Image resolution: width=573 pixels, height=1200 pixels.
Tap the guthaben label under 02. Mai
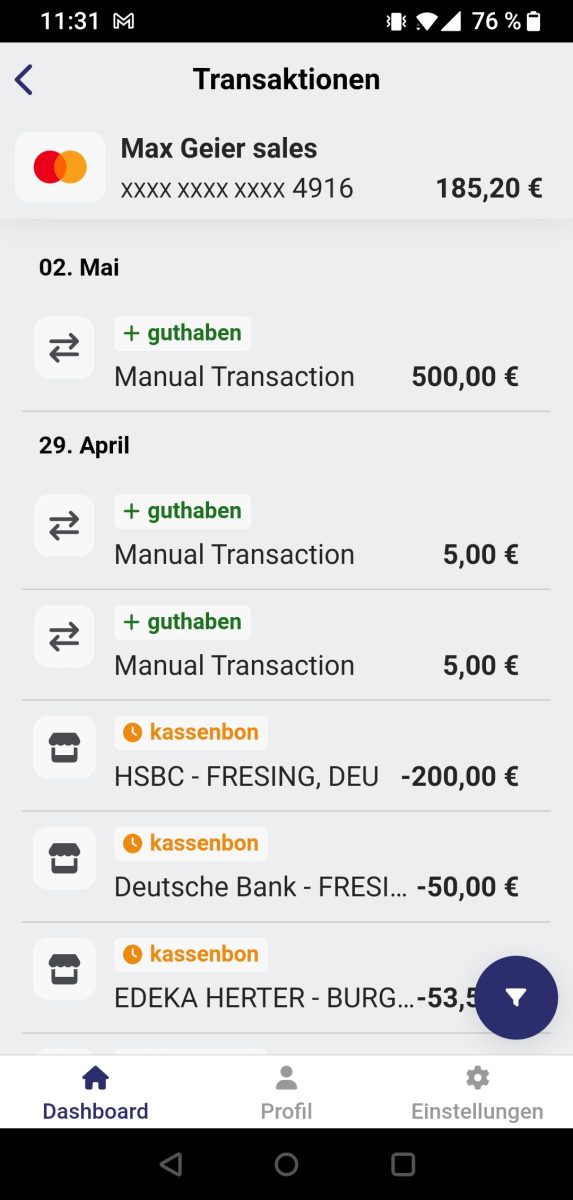tap(182, 333)
